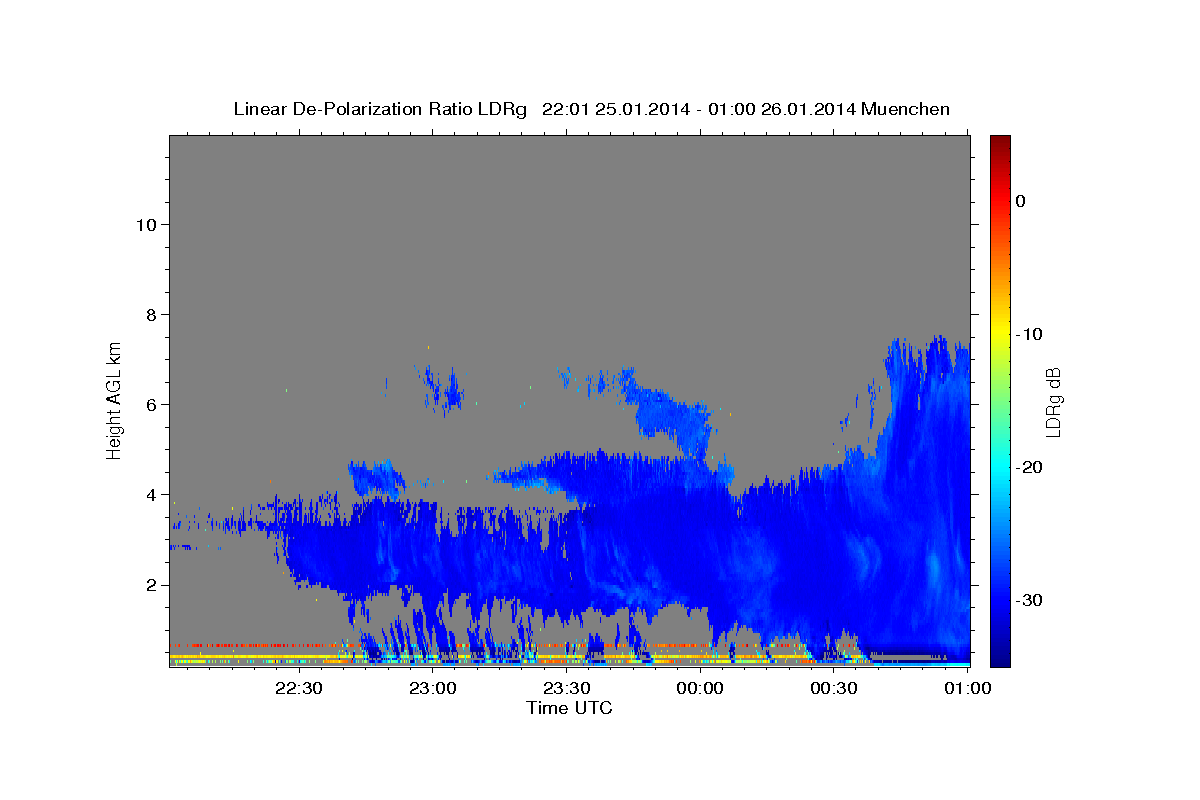Click the colorbar value 0
This screenshot has height=800, width=1200.
[x=1021, y=201]
